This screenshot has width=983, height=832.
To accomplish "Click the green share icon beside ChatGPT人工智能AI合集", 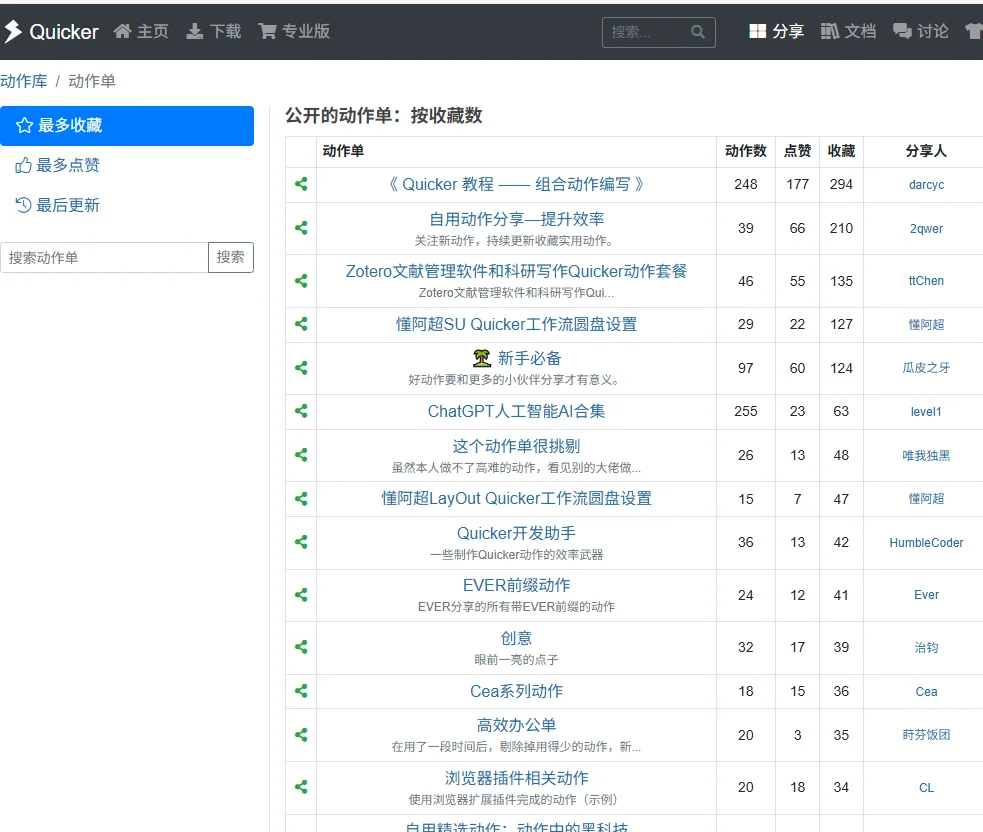I will 300,411.
